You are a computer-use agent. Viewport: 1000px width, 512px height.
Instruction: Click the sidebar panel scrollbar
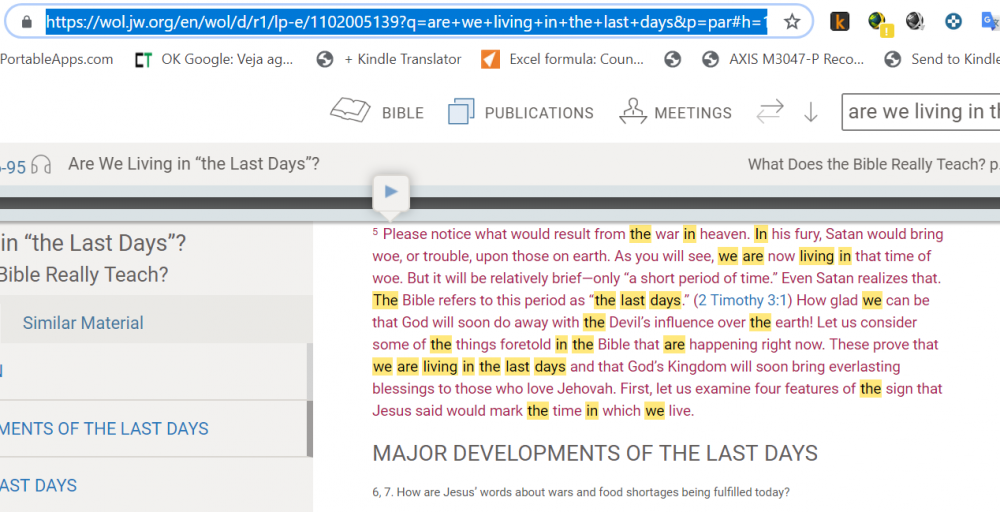[x=309, y=400]
